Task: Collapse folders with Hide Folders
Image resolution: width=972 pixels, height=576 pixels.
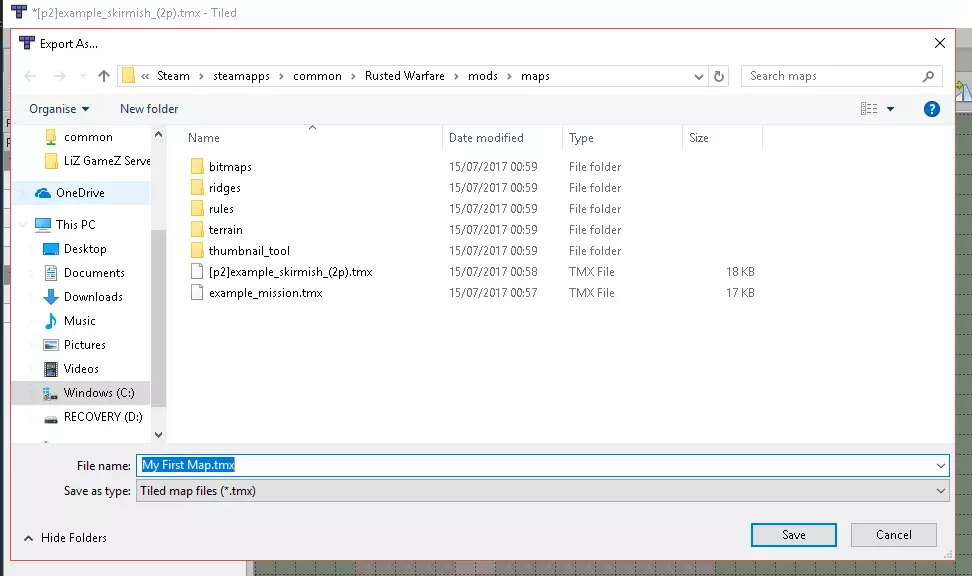Action: [x=66, y=538]
